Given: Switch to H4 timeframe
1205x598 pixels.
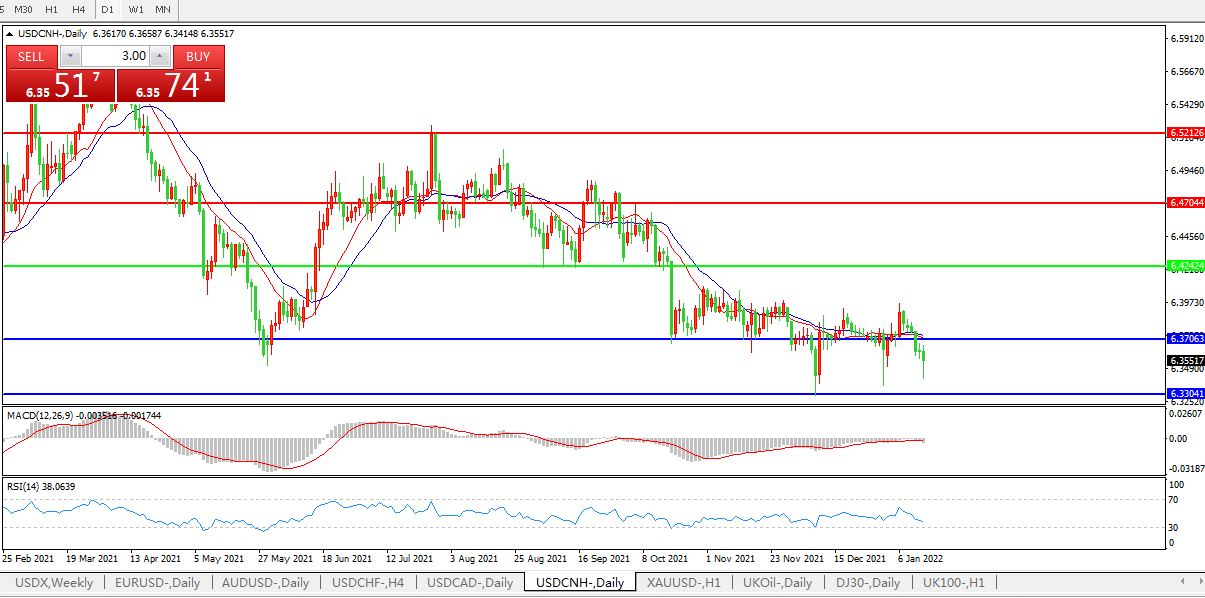Looking at the screenshot, I should pos(78,9).
